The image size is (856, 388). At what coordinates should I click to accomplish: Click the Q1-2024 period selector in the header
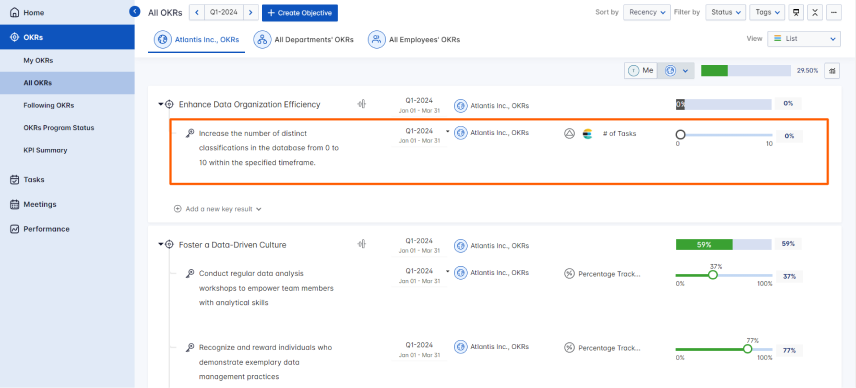[x=224, y=13]
